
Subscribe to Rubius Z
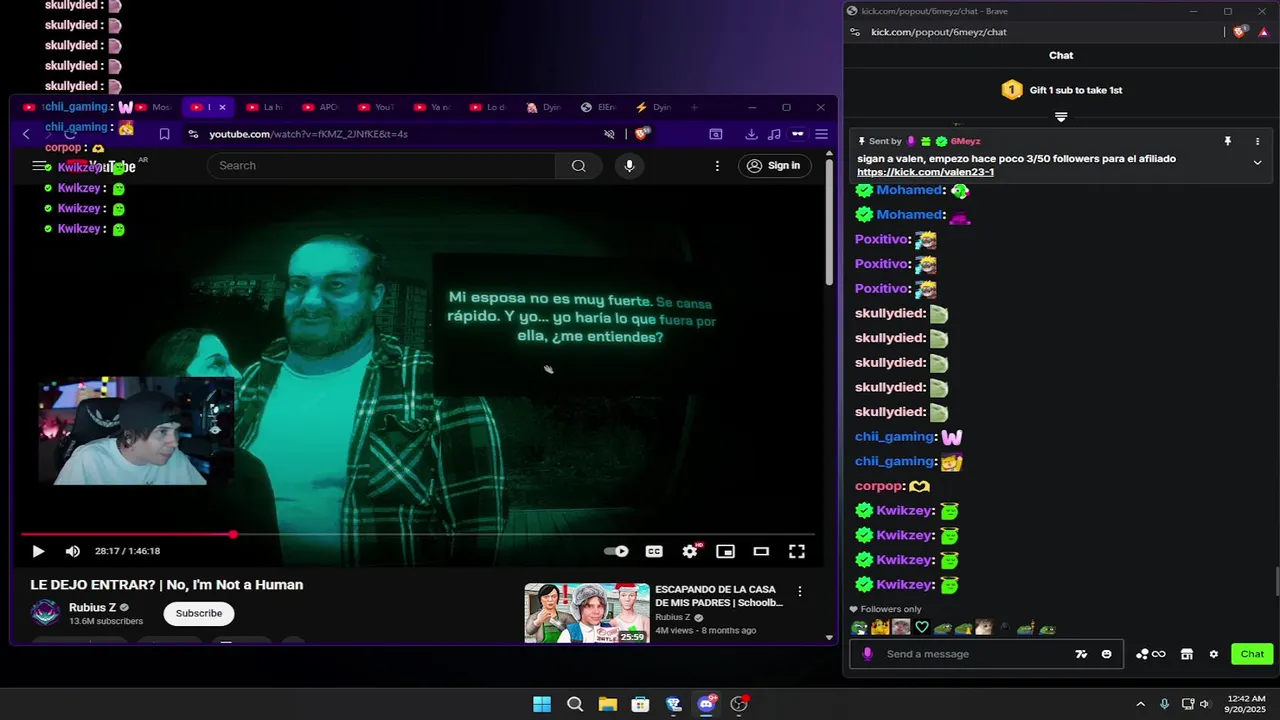[199, 613]
